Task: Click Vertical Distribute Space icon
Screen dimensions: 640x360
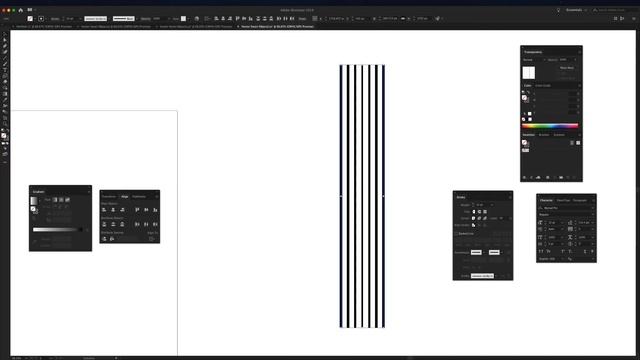Action: [104, 239]
